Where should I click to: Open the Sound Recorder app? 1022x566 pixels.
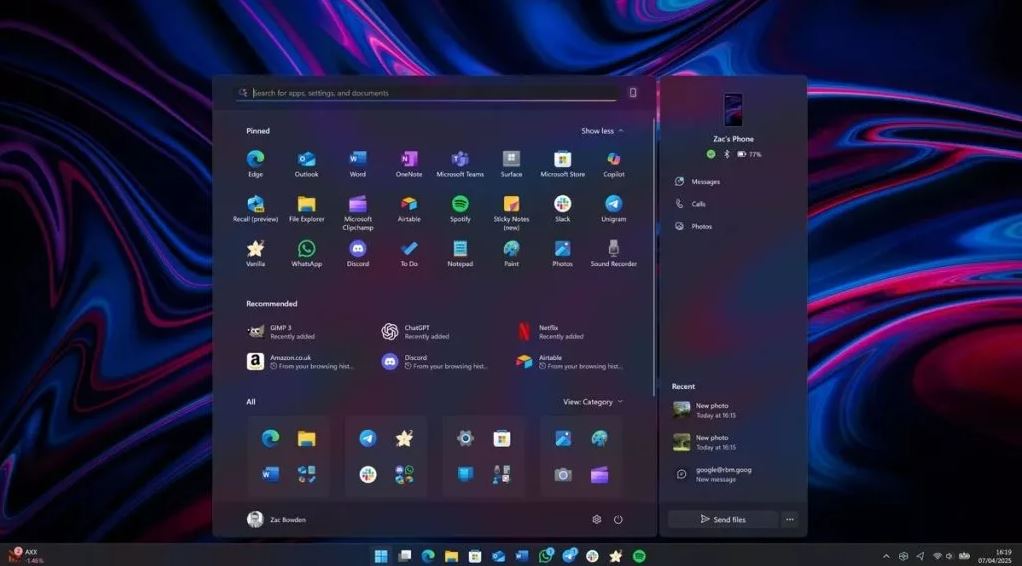coord(613,250)
